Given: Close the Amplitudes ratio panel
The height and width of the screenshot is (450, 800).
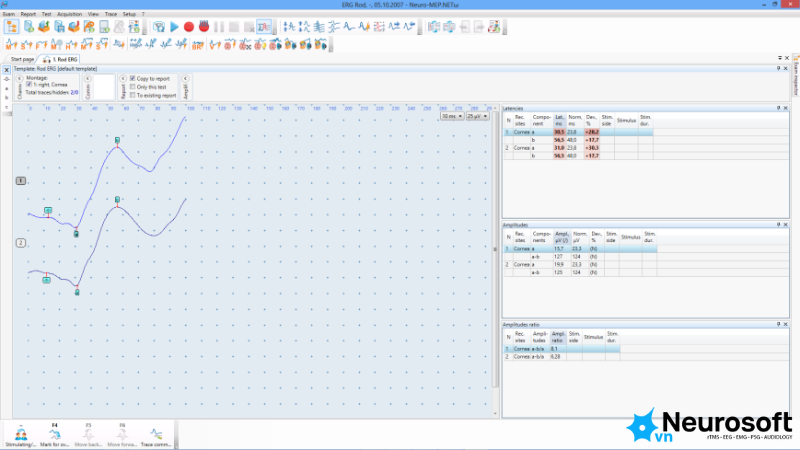Looking at the screenshot, I should tap(786, 324).
